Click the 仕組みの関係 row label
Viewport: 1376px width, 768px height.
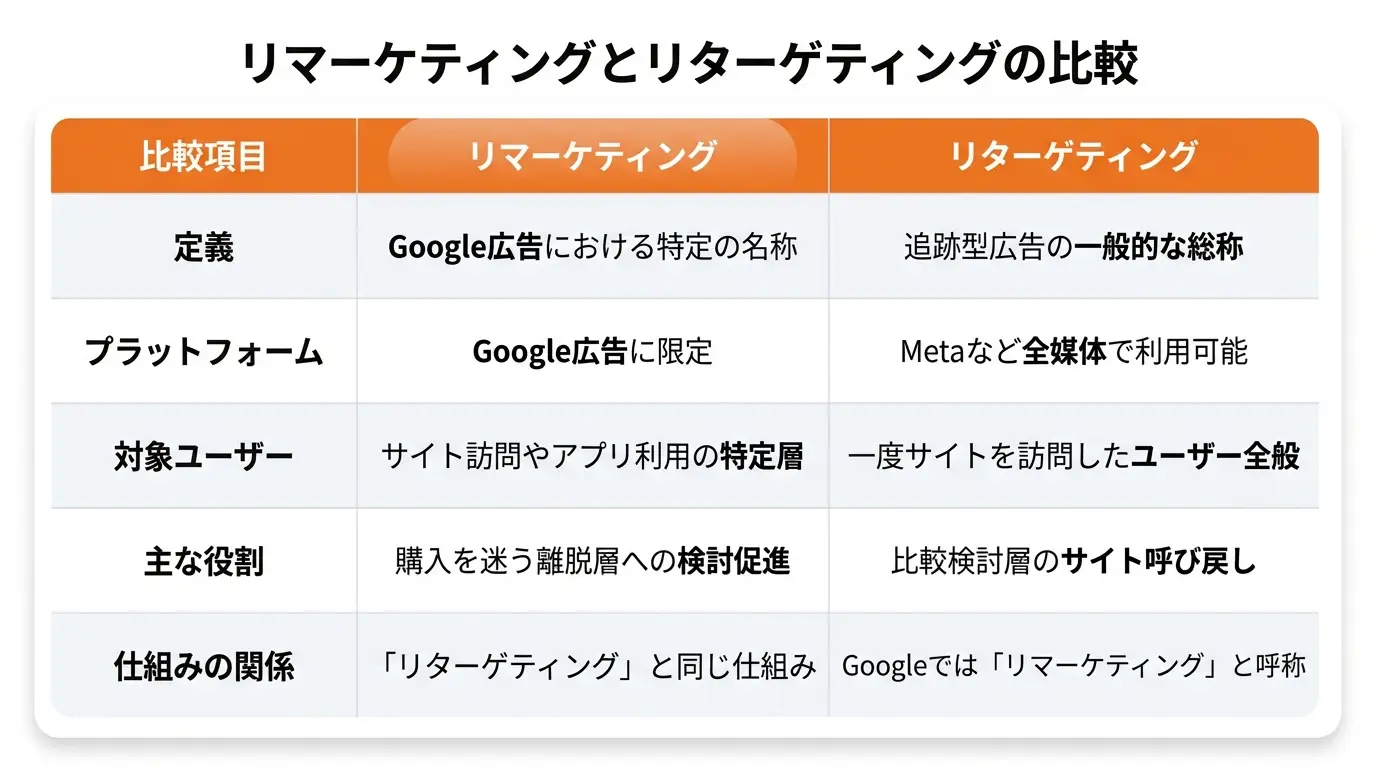click(x=203, y=666)
